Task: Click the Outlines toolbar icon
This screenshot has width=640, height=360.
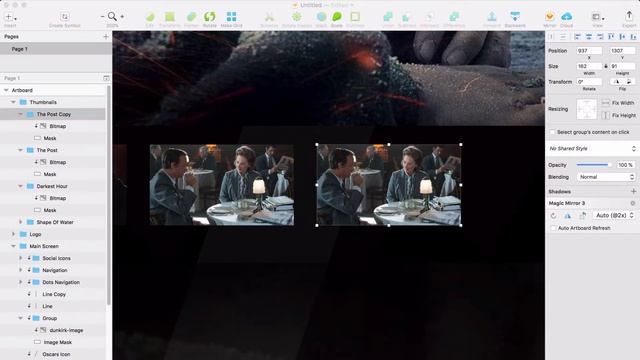Action: [x=355, y=17]
